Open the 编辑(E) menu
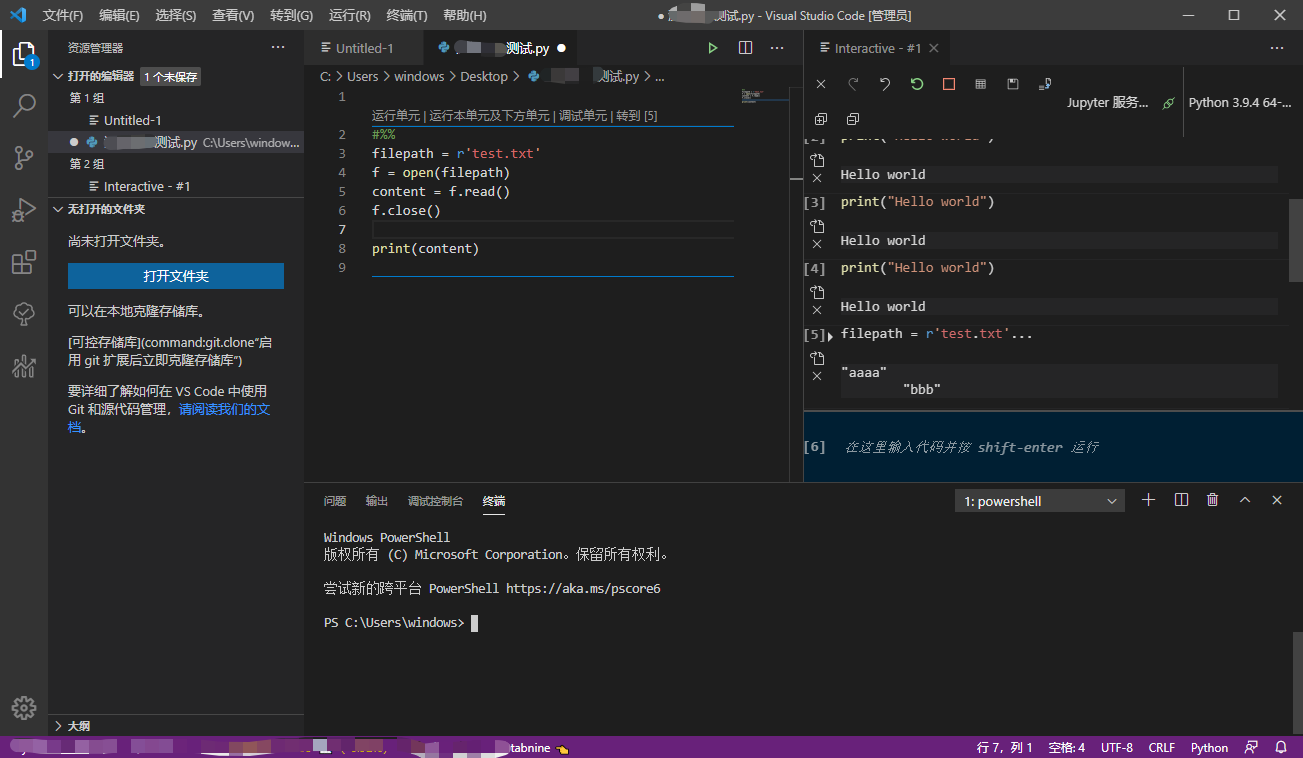1303x758 pixels. (119, 15)
